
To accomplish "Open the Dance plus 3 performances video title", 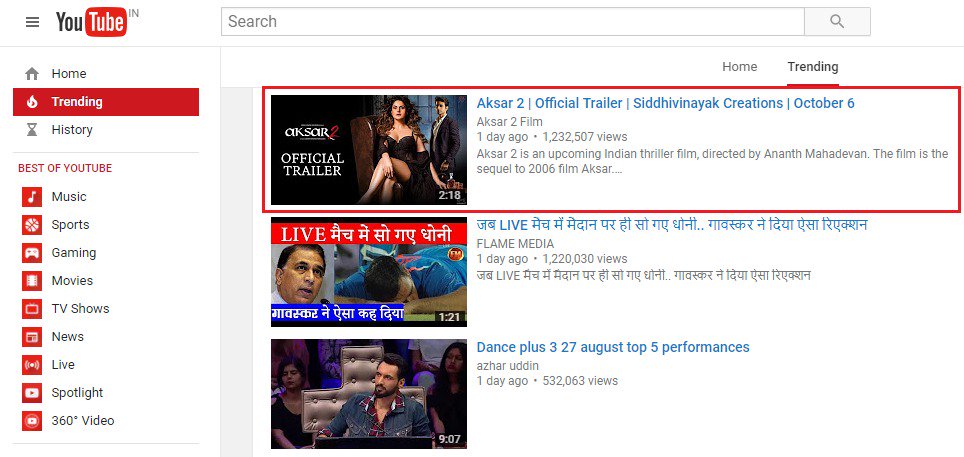I will point(613,348).
